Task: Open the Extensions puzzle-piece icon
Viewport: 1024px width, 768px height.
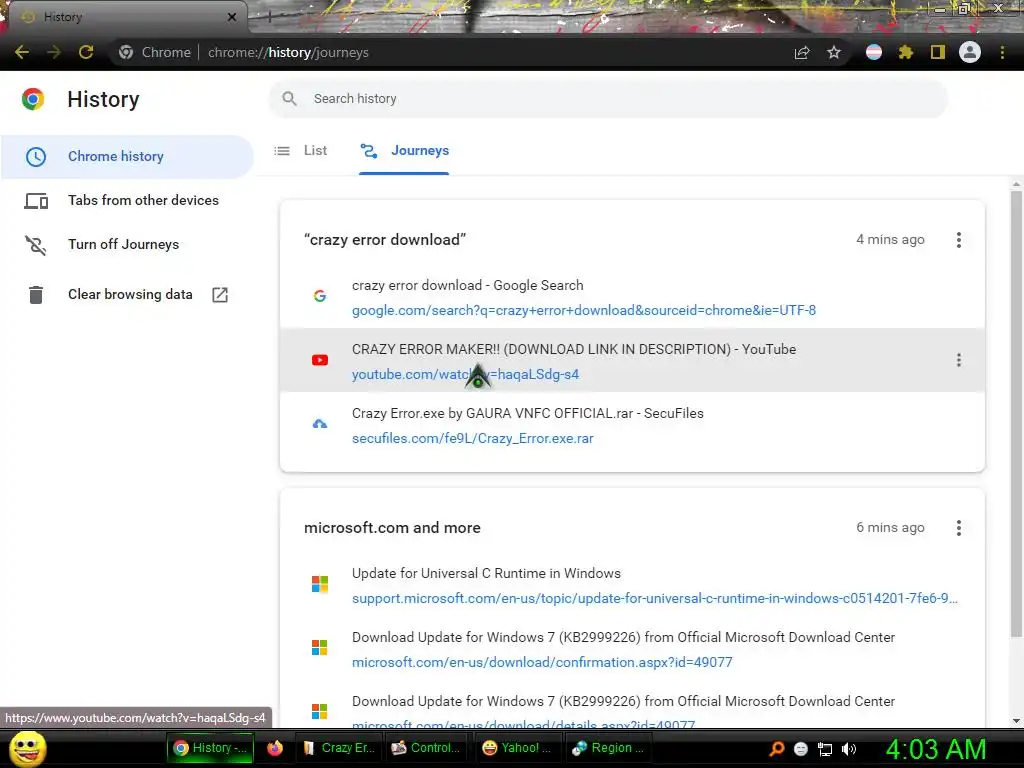Action: [905, 52]
